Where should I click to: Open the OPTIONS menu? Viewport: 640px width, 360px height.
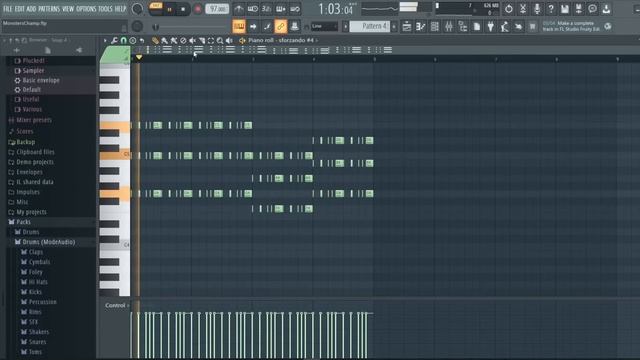click(86, 9)
